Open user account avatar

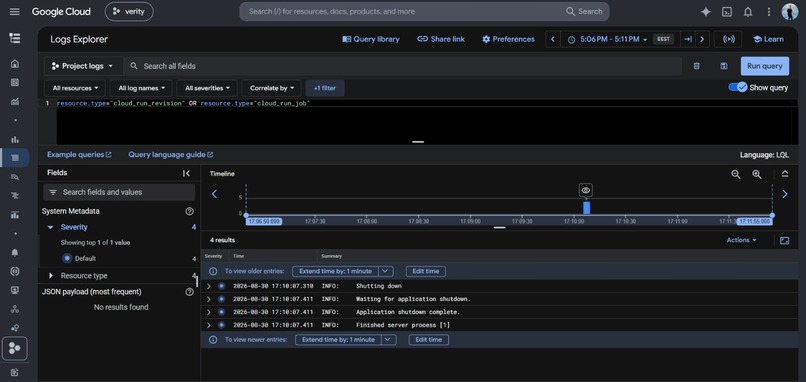click(x=790, y=12)
